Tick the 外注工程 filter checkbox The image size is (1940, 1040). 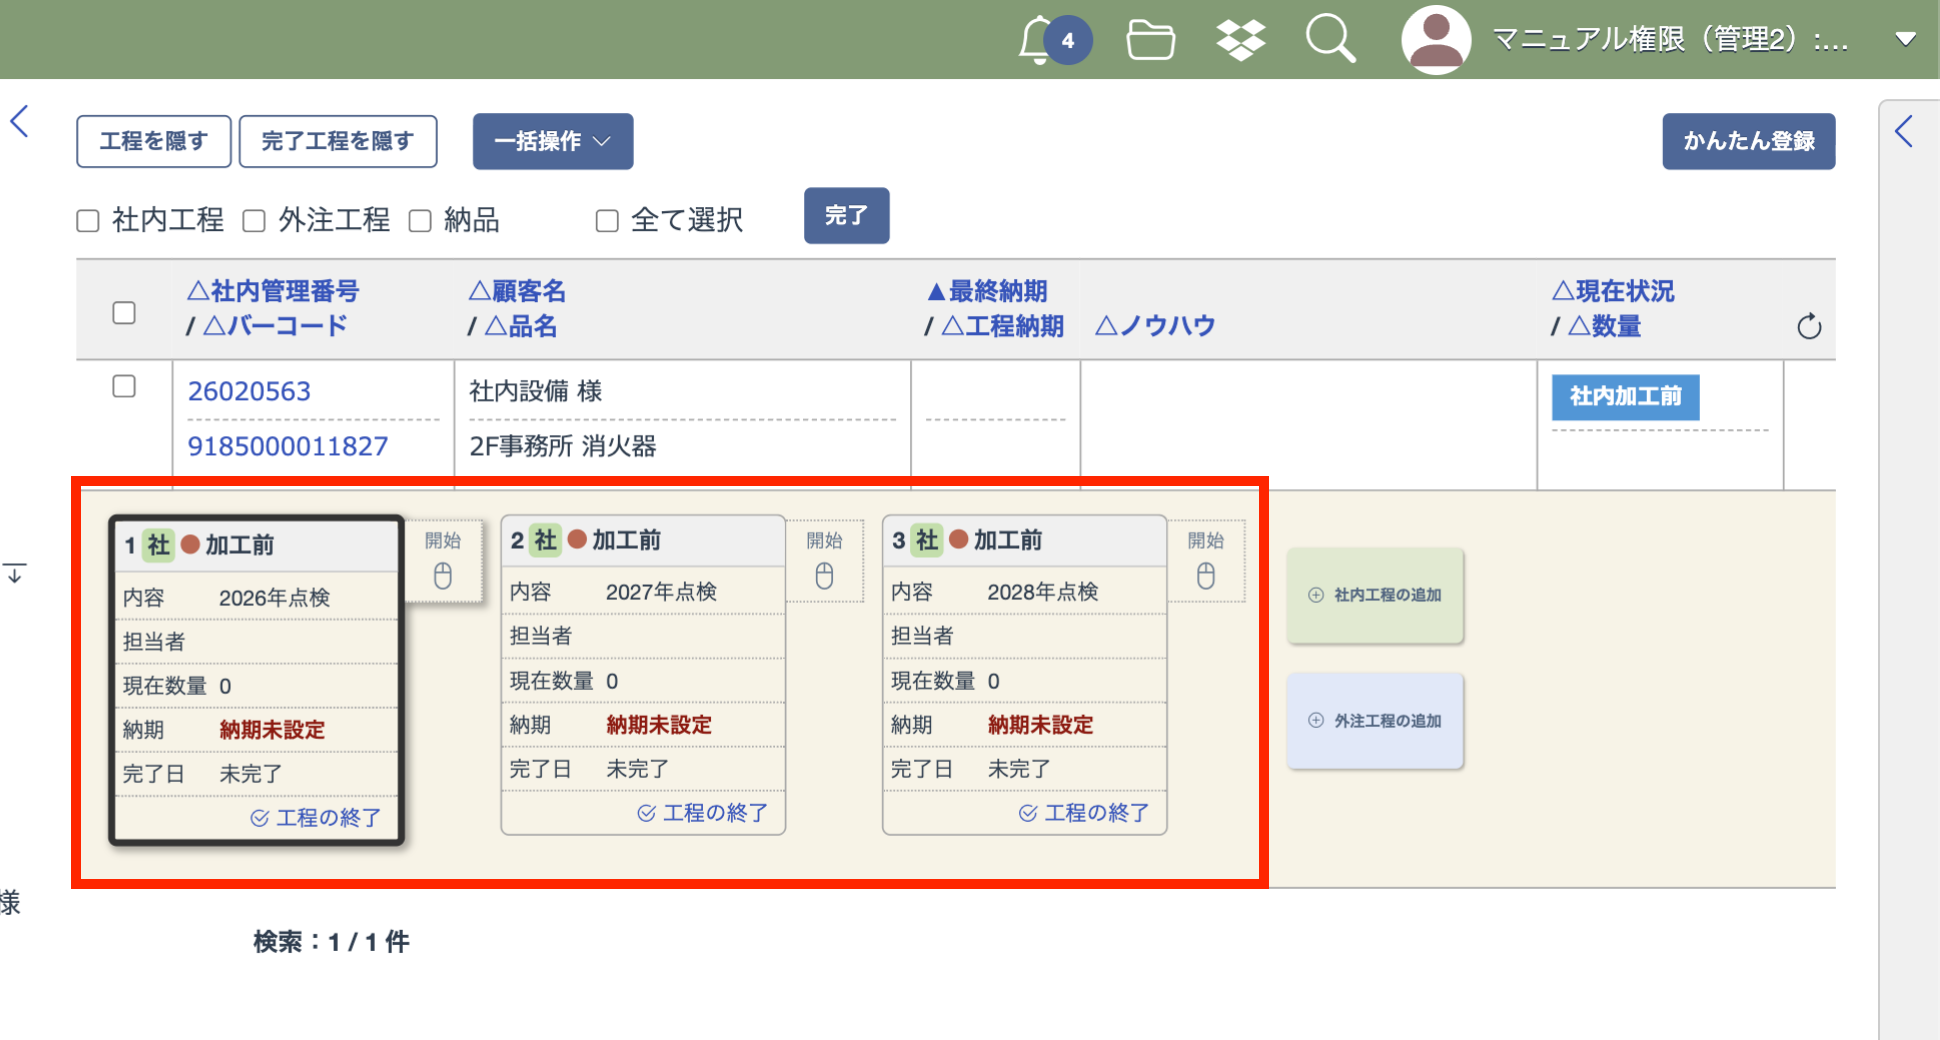(254, 221)
